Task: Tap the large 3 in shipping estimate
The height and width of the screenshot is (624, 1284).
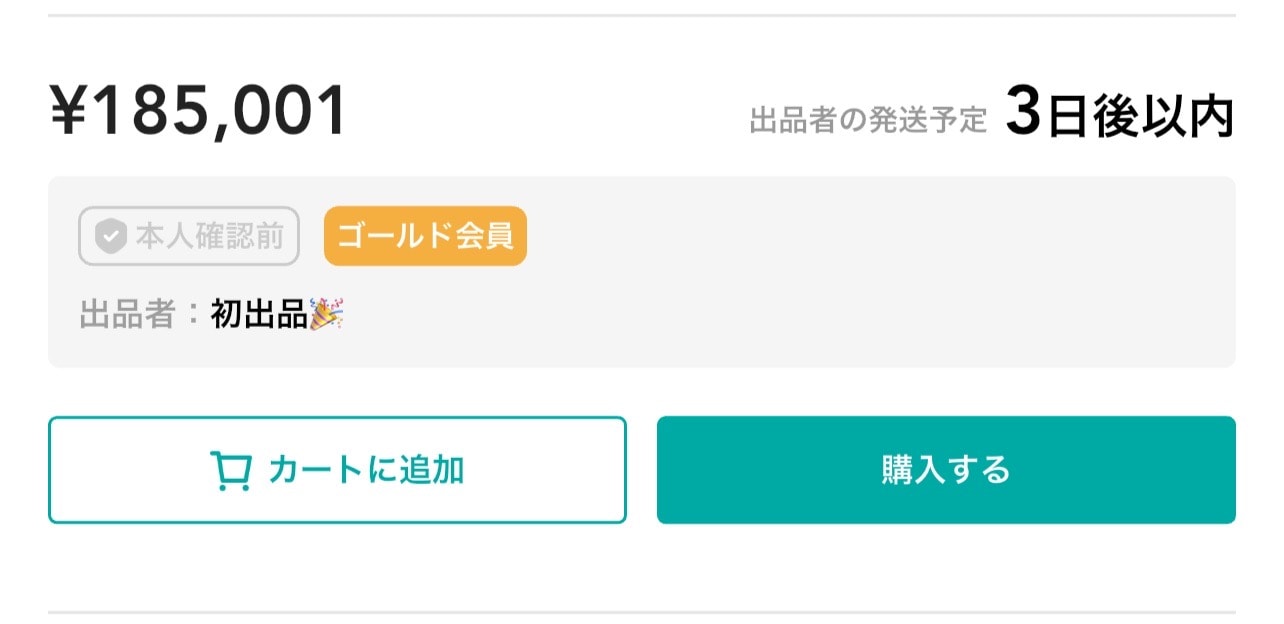Action: pos(1024,114)
